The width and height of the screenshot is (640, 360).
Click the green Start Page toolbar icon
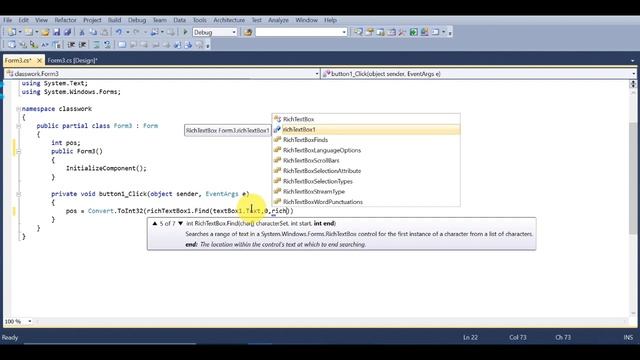[x=413, y=32]
